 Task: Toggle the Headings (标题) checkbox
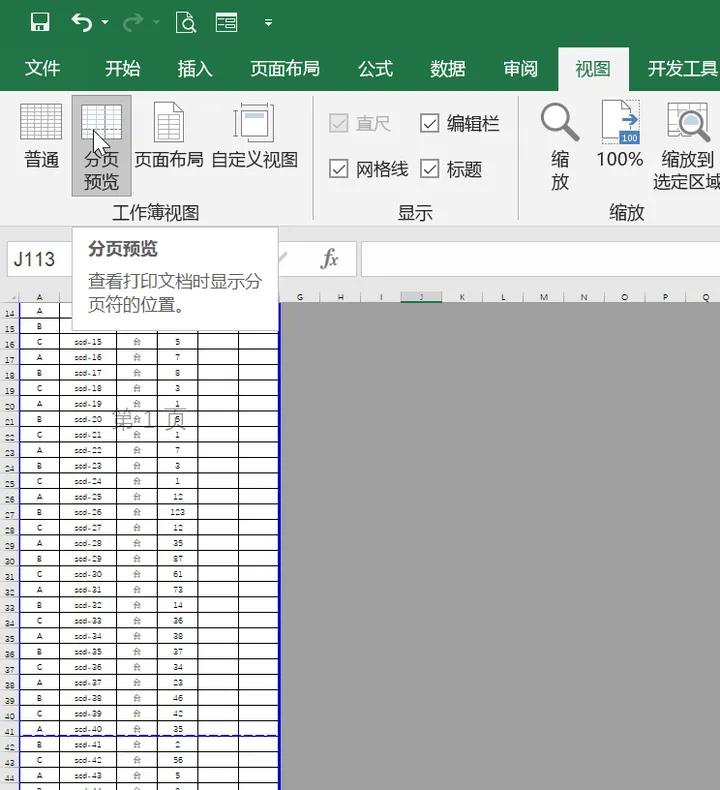pos(430,169)
